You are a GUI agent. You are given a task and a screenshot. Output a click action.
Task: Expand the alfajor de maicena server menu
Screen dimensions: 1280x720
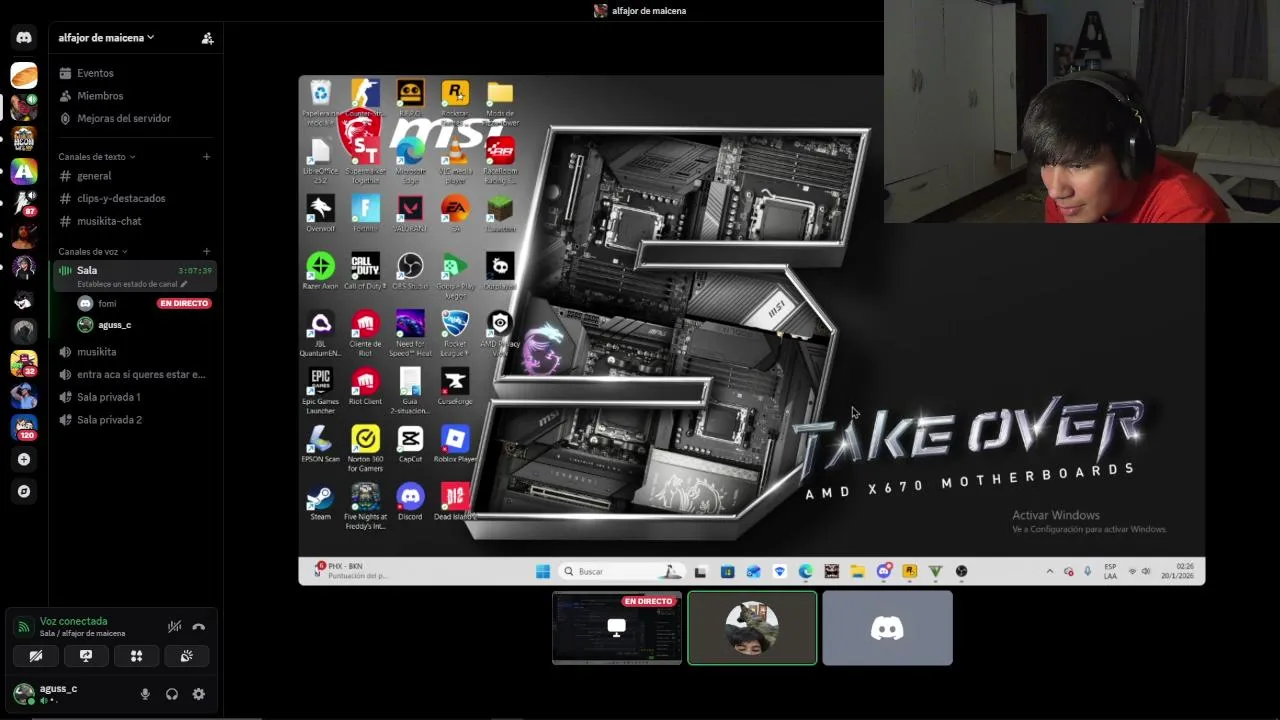click(x=106, y=38)
